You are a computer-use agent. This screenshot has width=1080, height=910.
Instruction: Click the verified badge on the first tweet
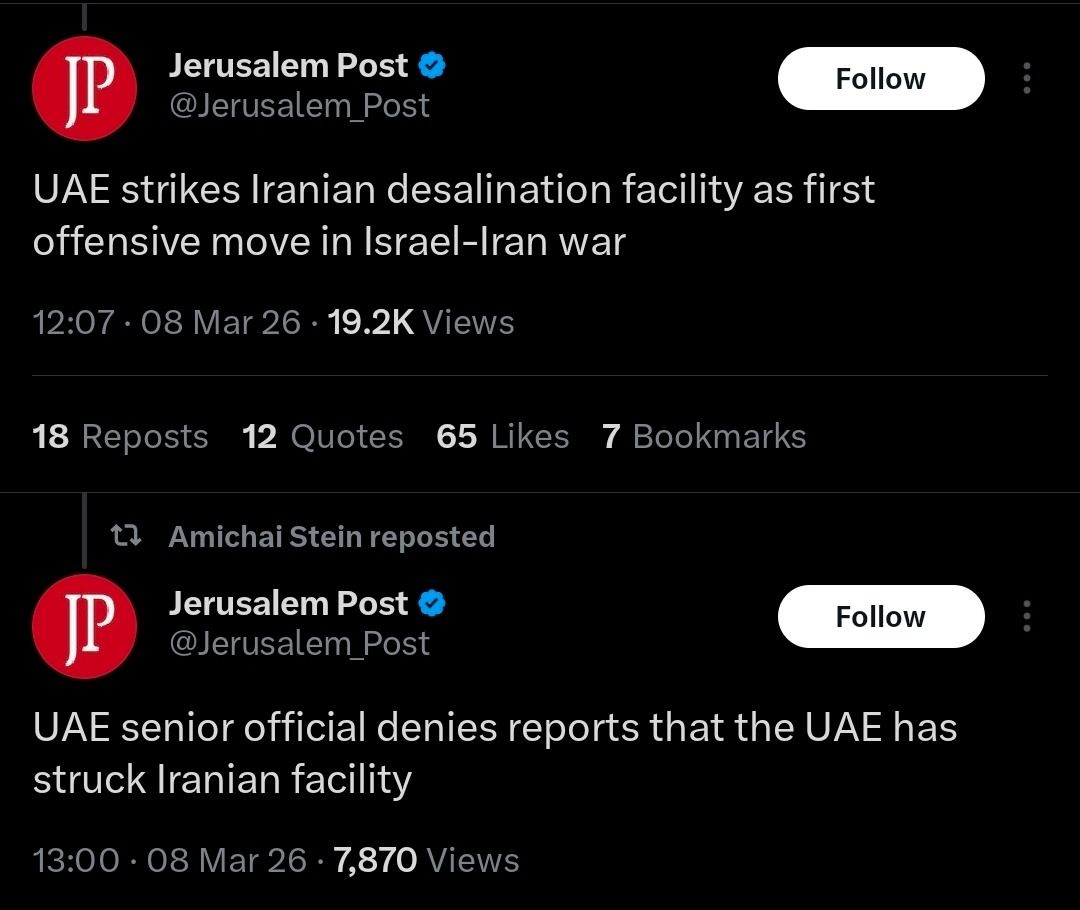point(432,66)
